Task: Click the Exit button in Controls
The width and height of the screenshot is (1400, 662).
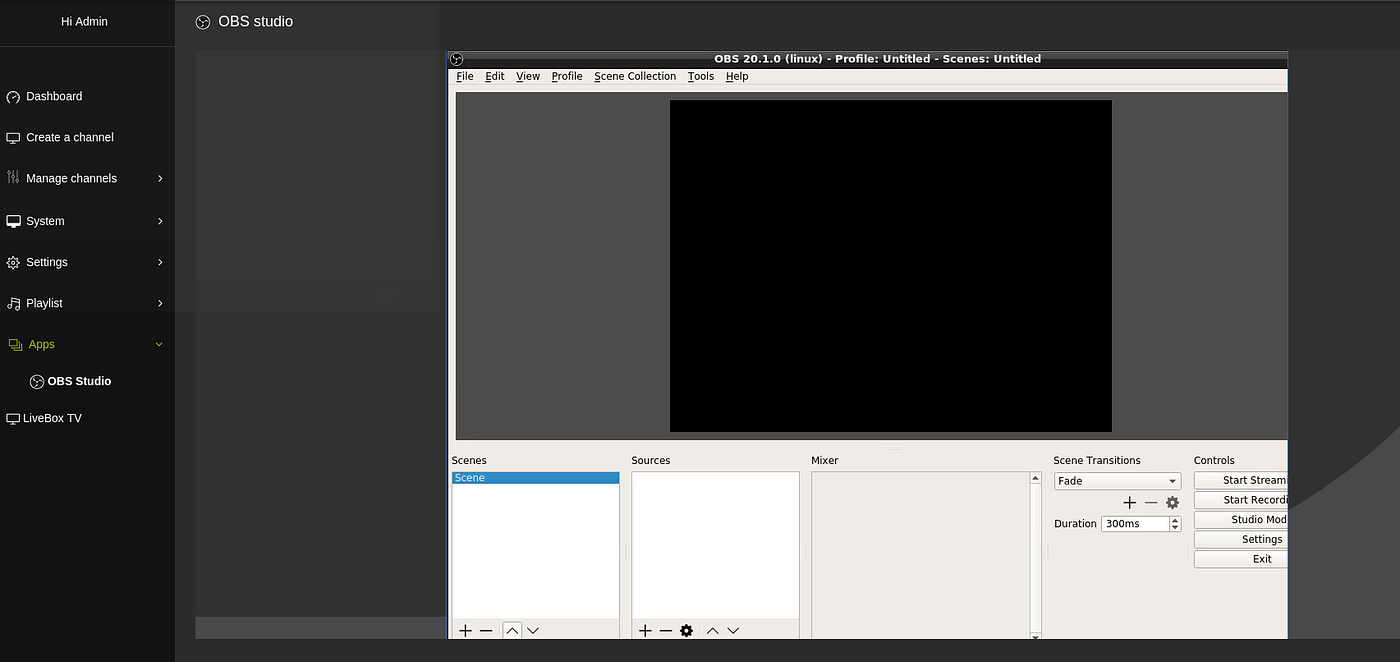Action: 1241,559
